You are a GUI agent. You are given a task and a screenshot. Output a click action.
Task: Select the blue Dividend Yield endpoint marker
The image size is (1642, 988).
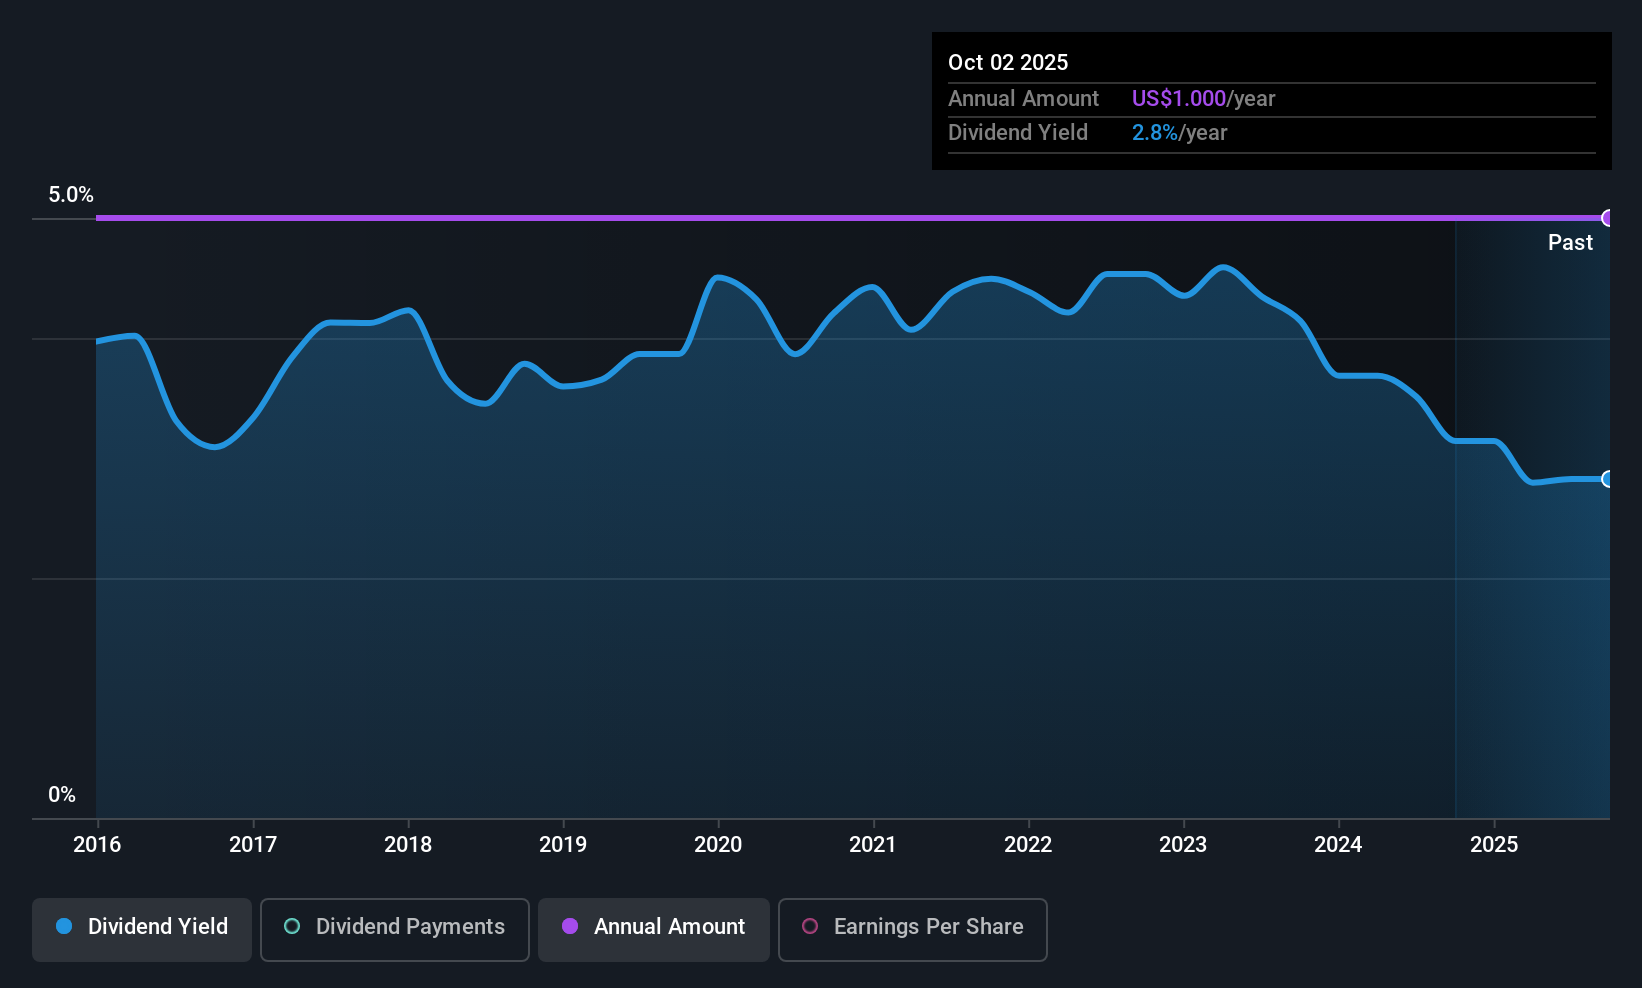(1608, 479)
